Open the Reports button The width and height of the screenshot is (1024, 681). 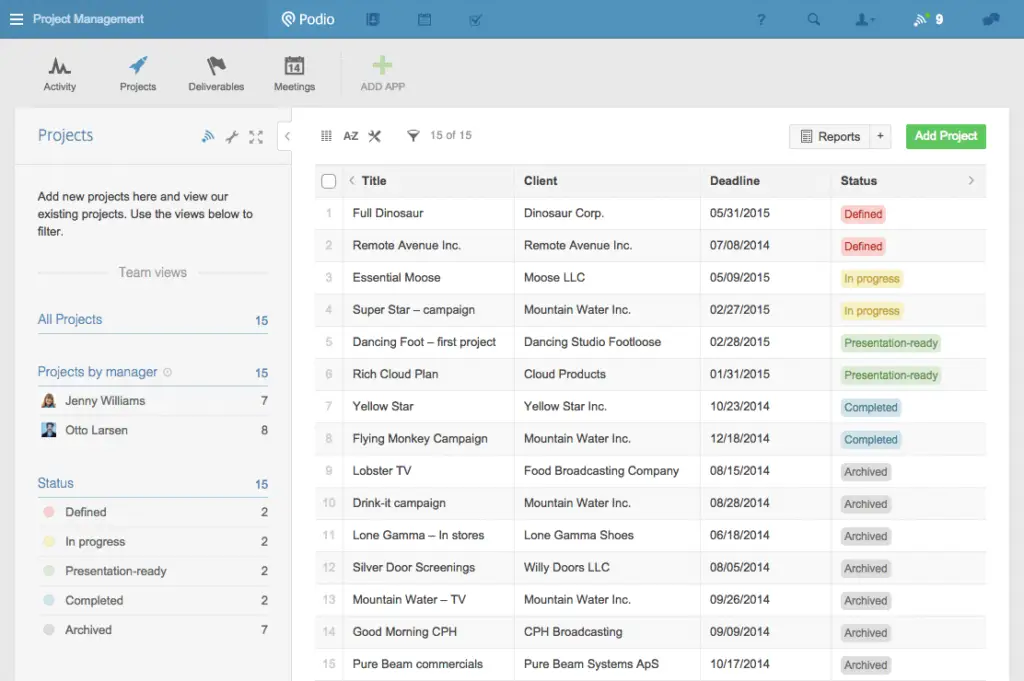829,136
